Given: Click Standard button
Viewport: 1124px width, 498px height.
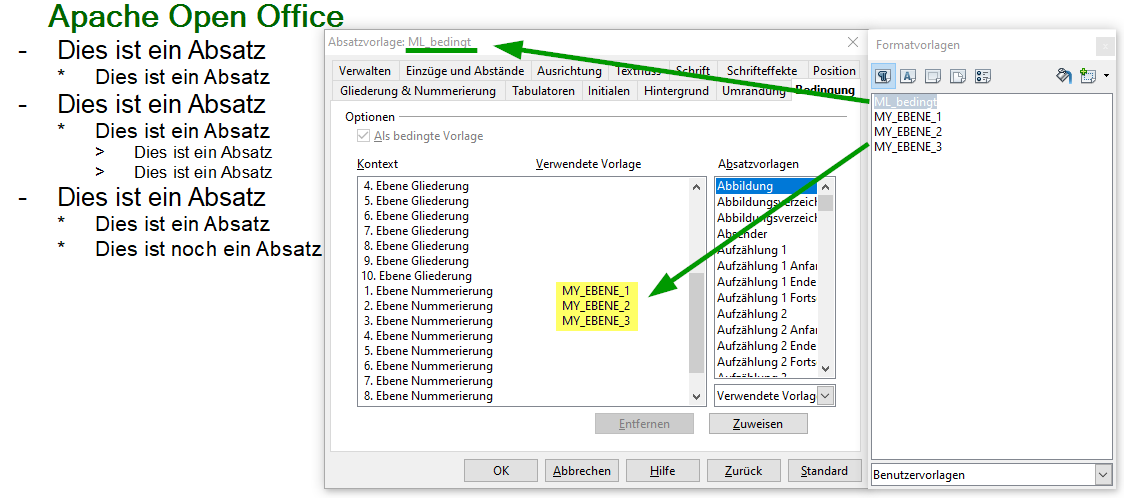Looking at the screenshot, I should 824,471.
